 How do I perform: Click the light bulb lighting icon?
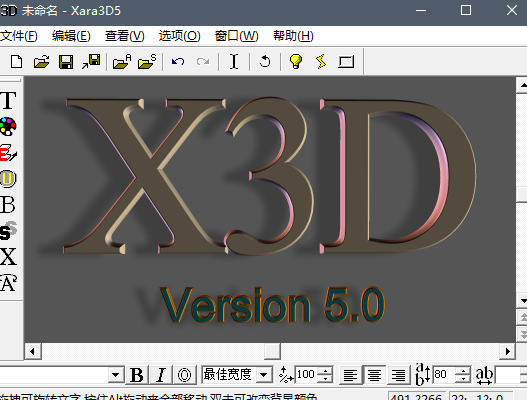[x=296, y=62]
